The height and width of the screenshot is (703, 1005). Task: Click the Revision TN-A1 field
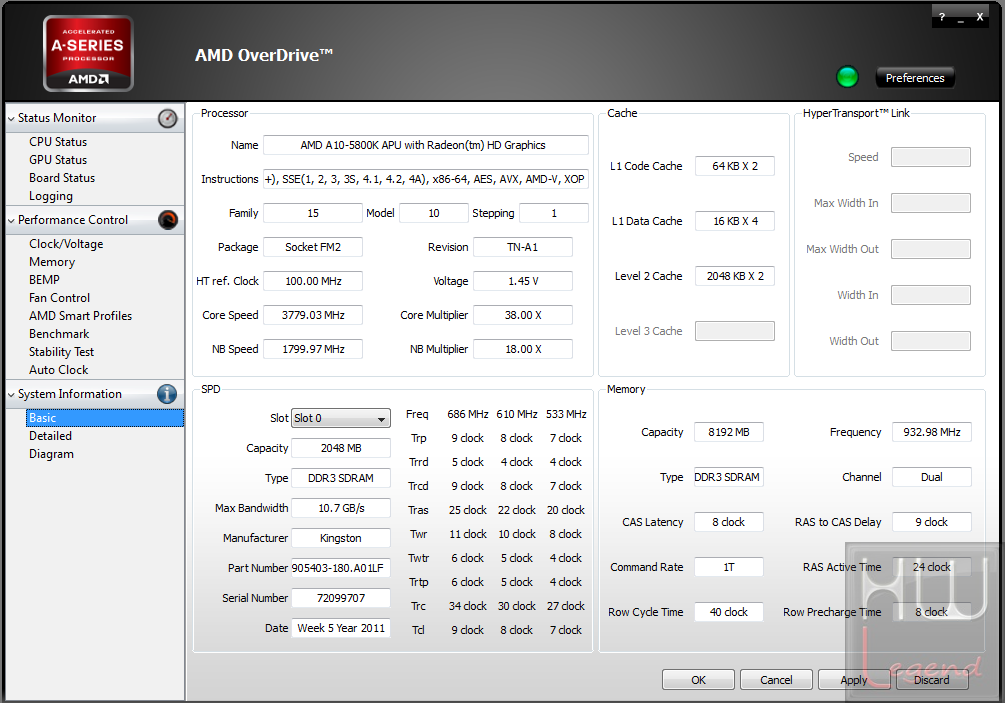pyautogui.click(x=523, y=247)
